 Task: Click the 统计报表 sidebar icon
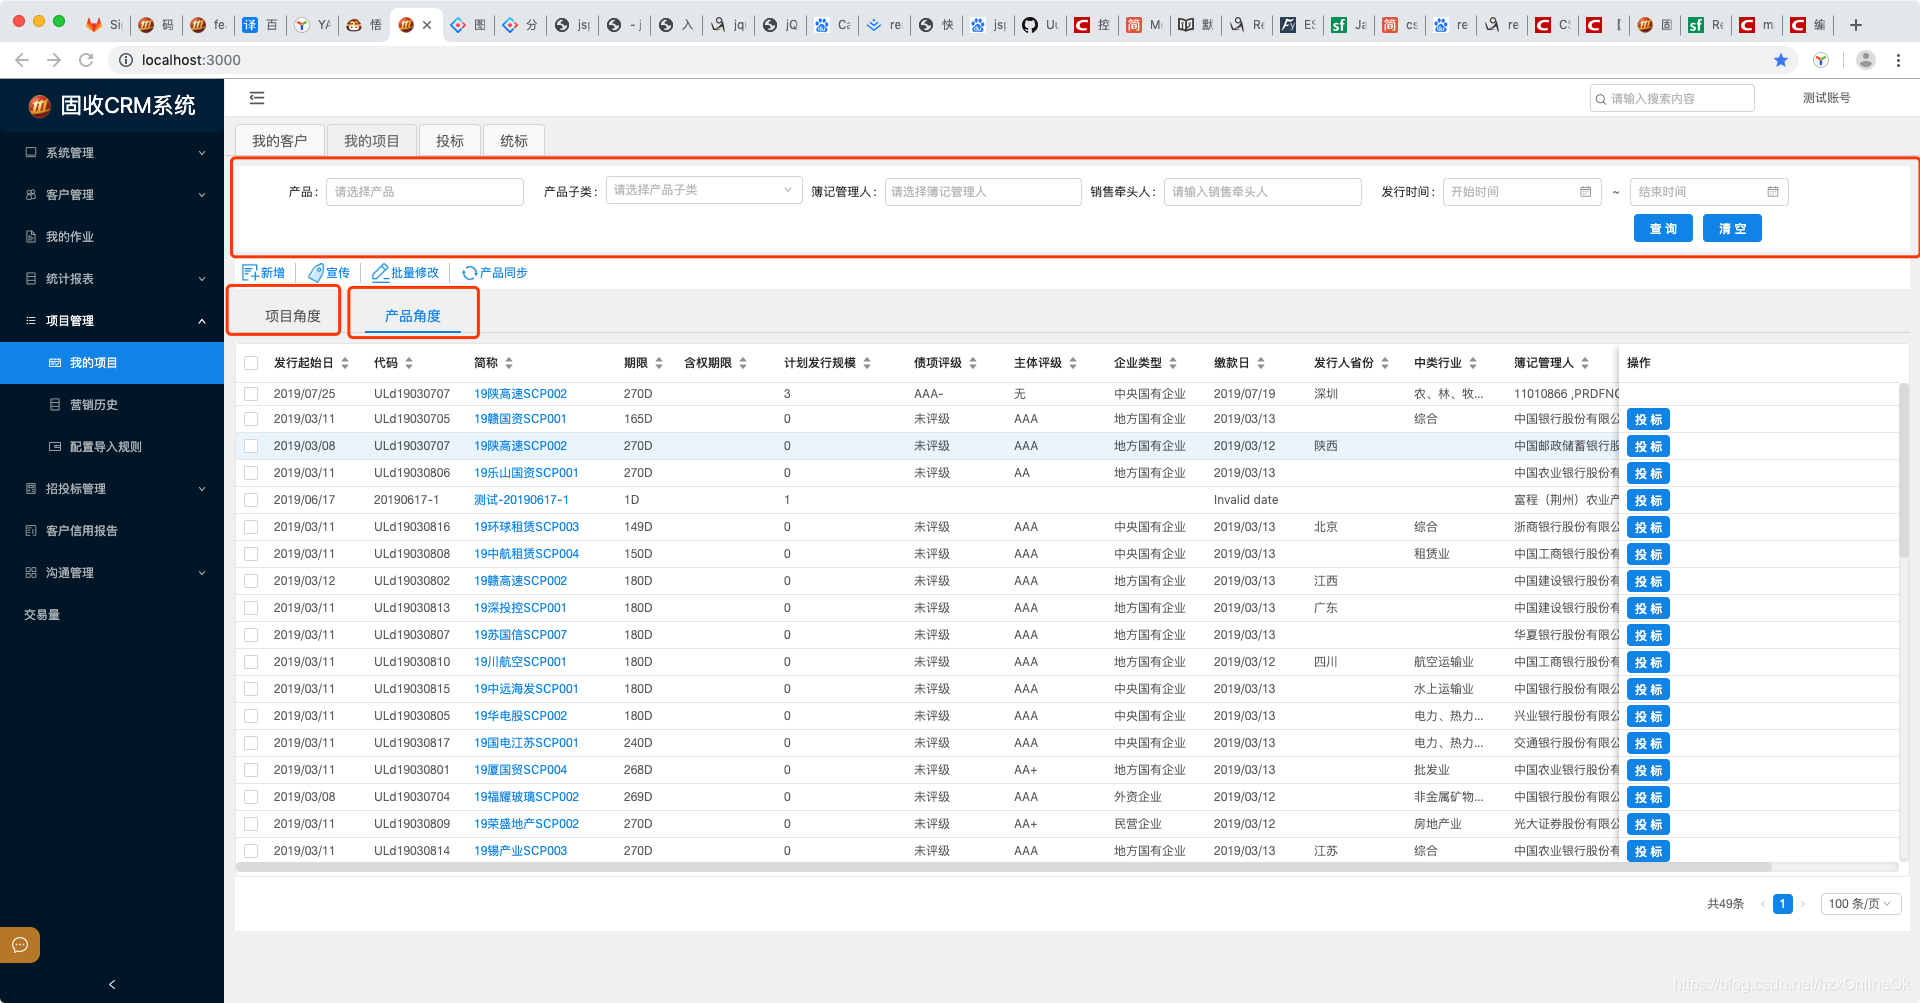pyautogui.click(x=29, y=278)
